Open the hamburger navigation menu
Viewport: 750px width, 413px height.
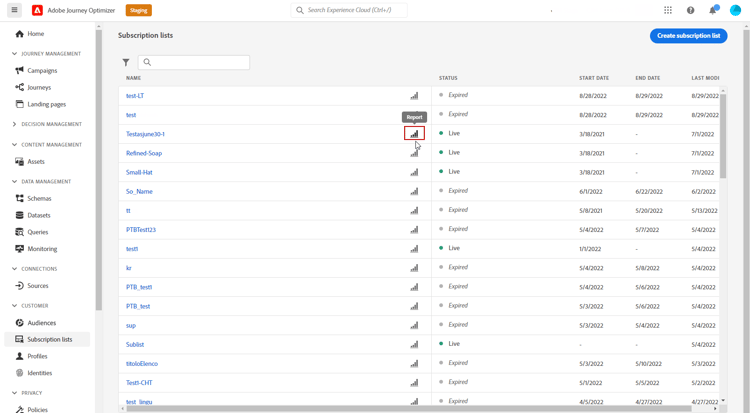click(14, 10)
